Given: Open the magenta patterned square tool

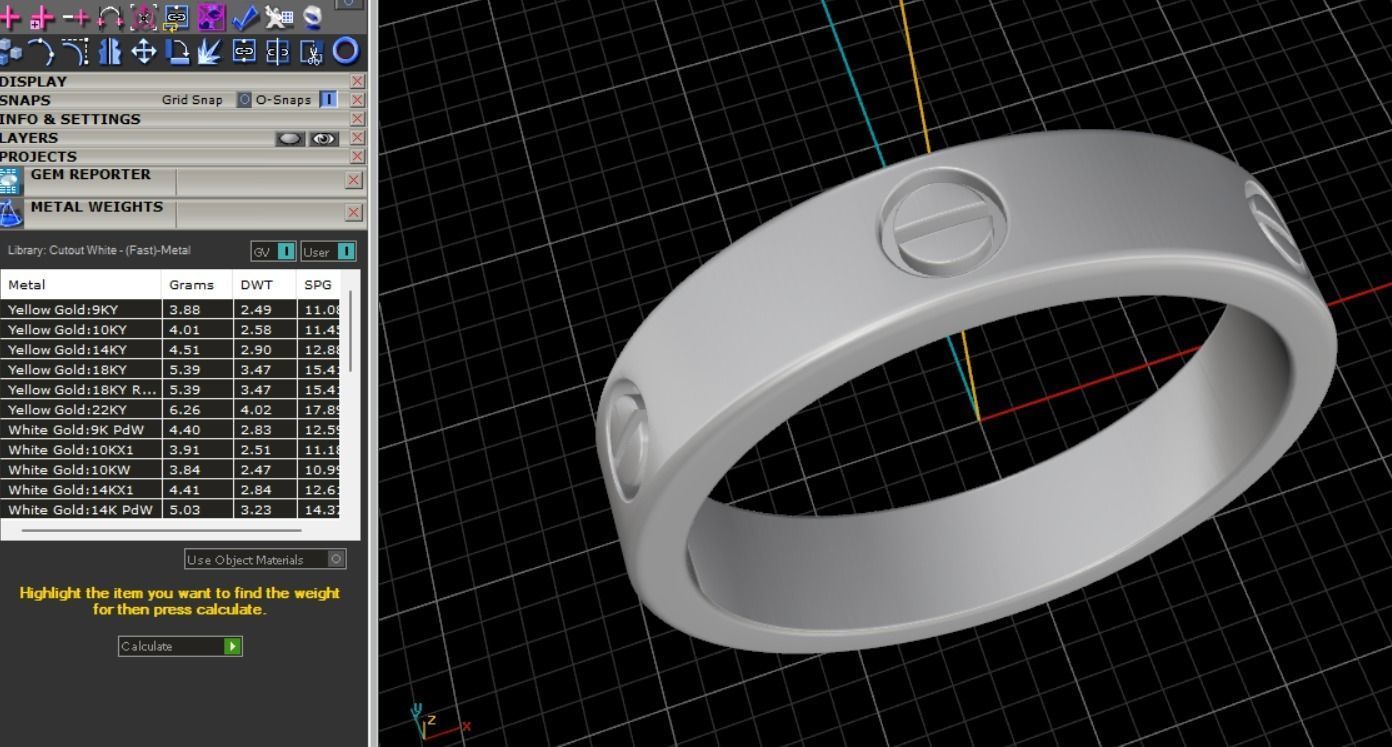Looking at the screenshot, I should (x=210, y=17).
